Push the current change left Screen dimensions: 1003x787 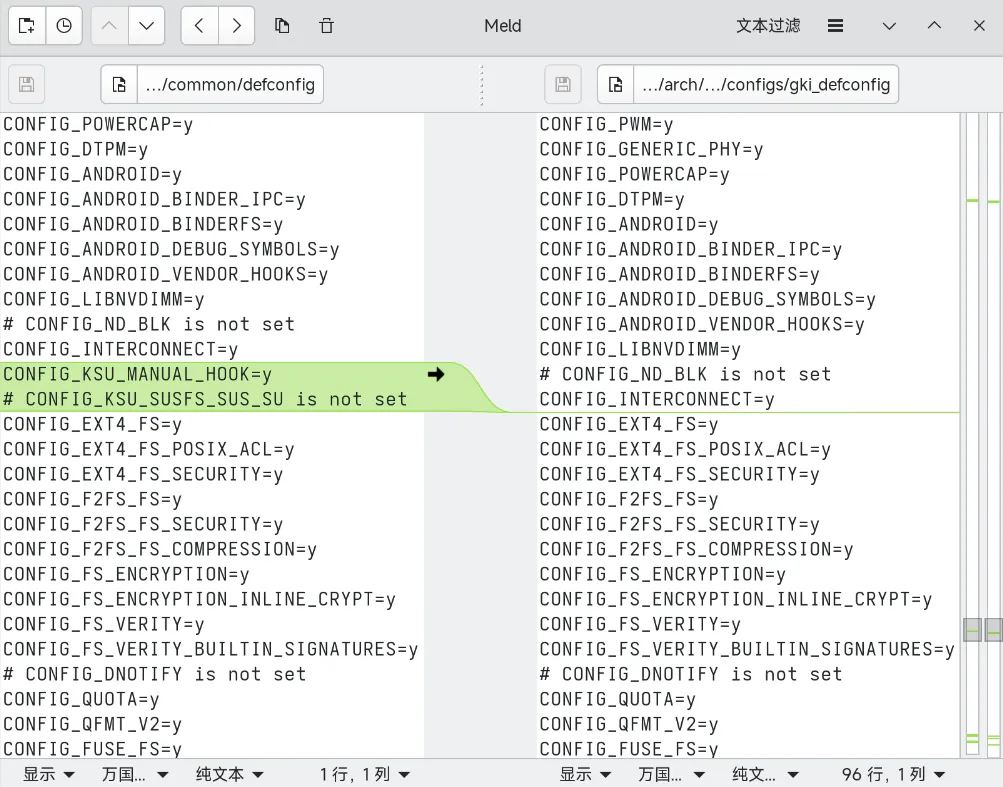tap(199, 26)
